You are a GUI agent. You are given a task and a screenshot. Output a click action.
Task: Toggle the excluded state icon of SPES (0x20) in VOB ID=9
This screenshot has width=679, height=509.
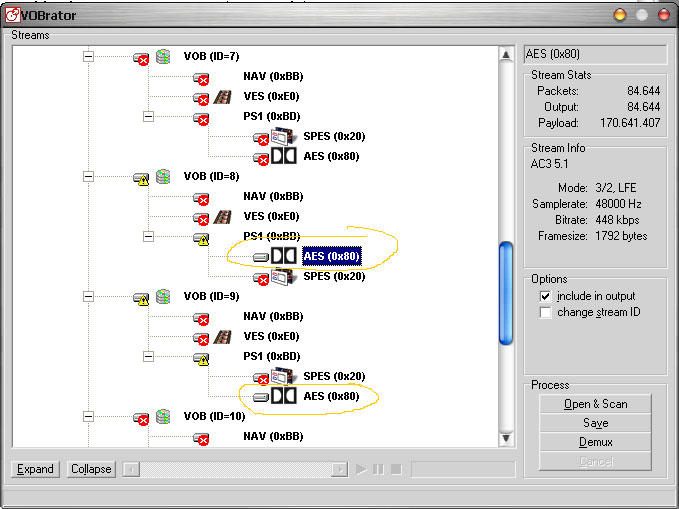pyautogui.click(x=261, y=378)
